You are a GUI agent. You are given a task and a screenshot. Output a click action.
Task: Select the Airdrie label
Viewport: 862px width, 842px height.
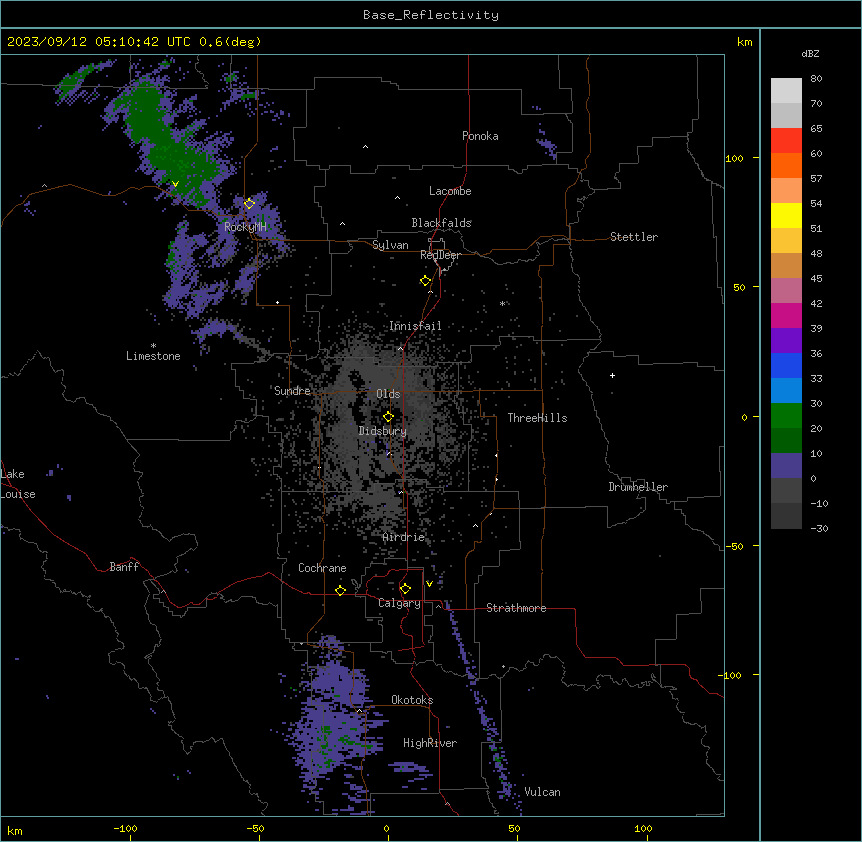[x=404, y=537]
